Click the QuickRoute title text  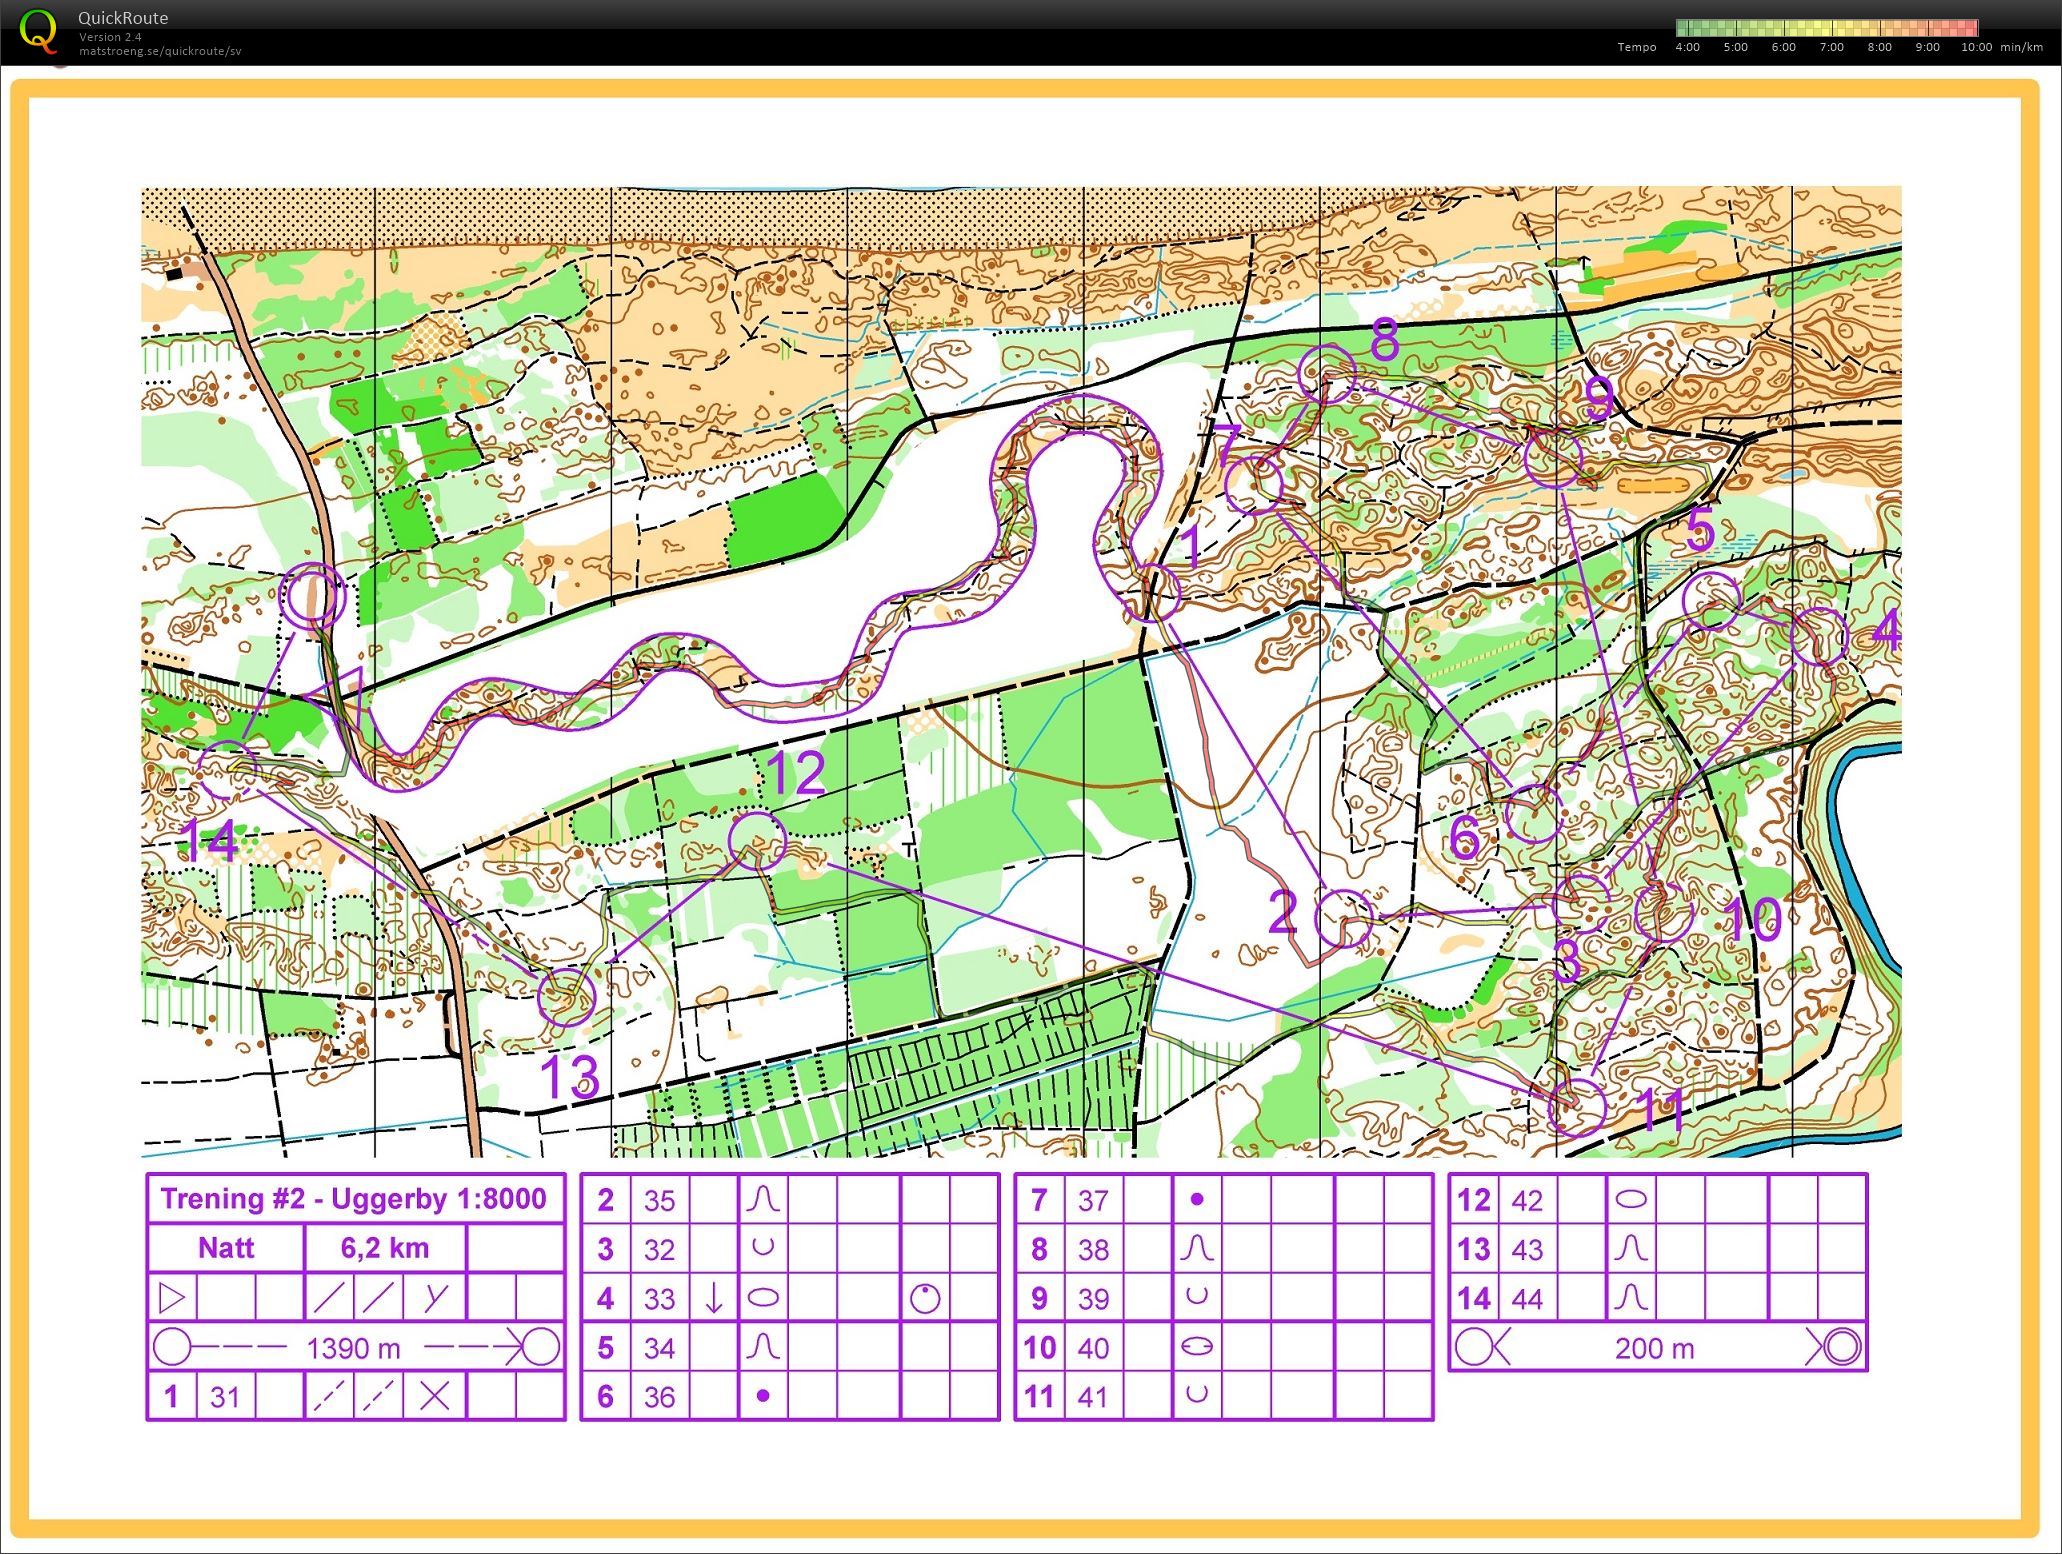point(123,18)
